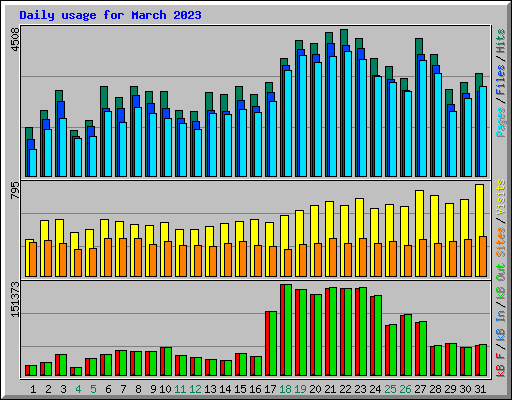The width and height of the screenshot is (512, 400).
Task: Click the 4508 axis maximum value
Action: (x=15, y=40)
